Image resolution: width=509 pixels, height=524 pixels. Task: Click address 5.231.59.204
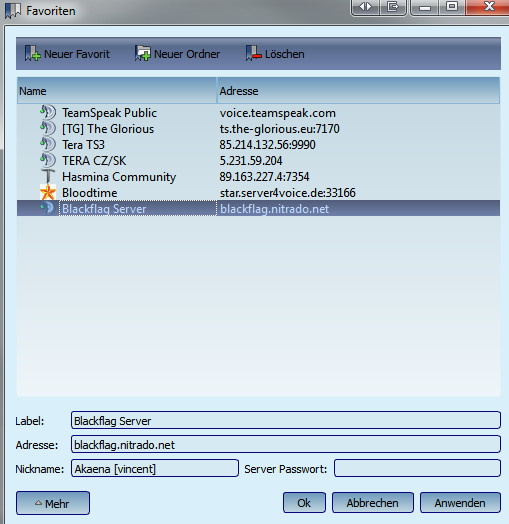tap(251, 161)
